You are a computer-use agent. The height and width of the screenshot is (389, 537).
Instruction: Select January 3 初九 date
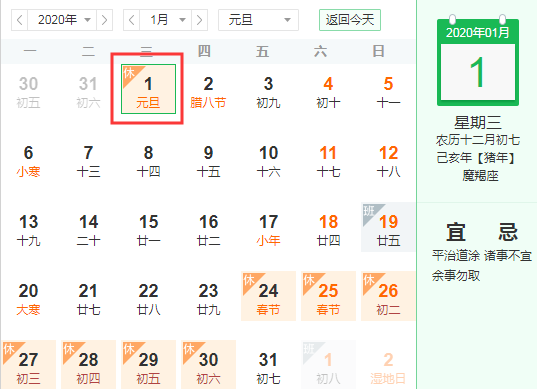[268, 92]
